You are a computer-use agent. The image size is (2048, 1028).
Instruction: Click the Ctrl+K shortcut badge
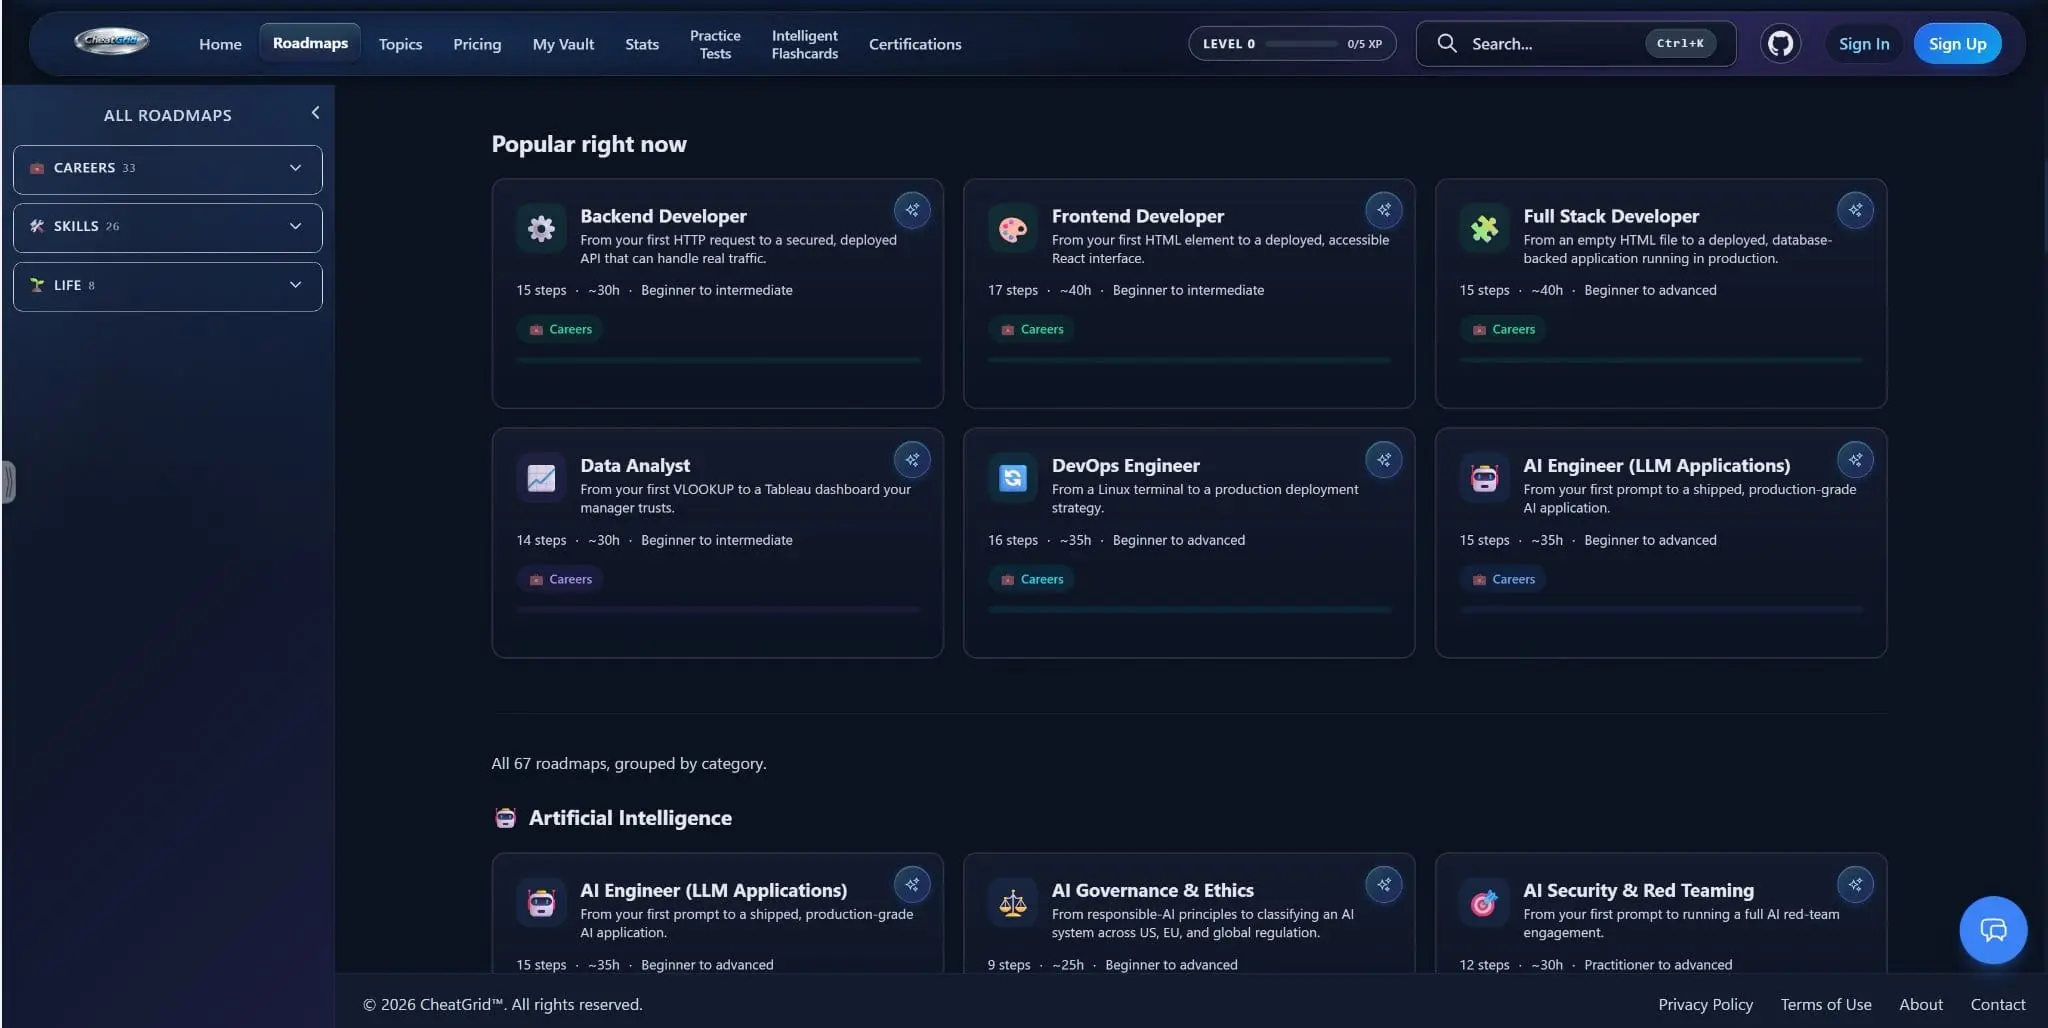pos(1680,43)
